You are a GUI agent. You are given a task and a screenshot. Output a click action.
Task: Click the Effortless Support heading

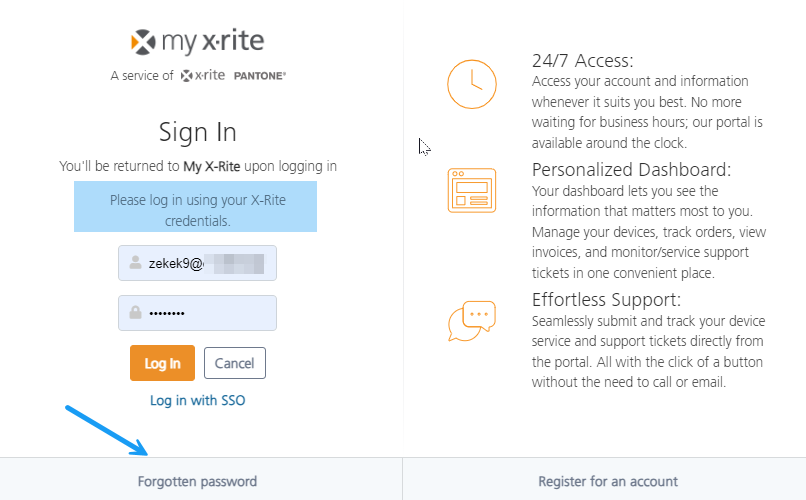[x=607, y=299]
